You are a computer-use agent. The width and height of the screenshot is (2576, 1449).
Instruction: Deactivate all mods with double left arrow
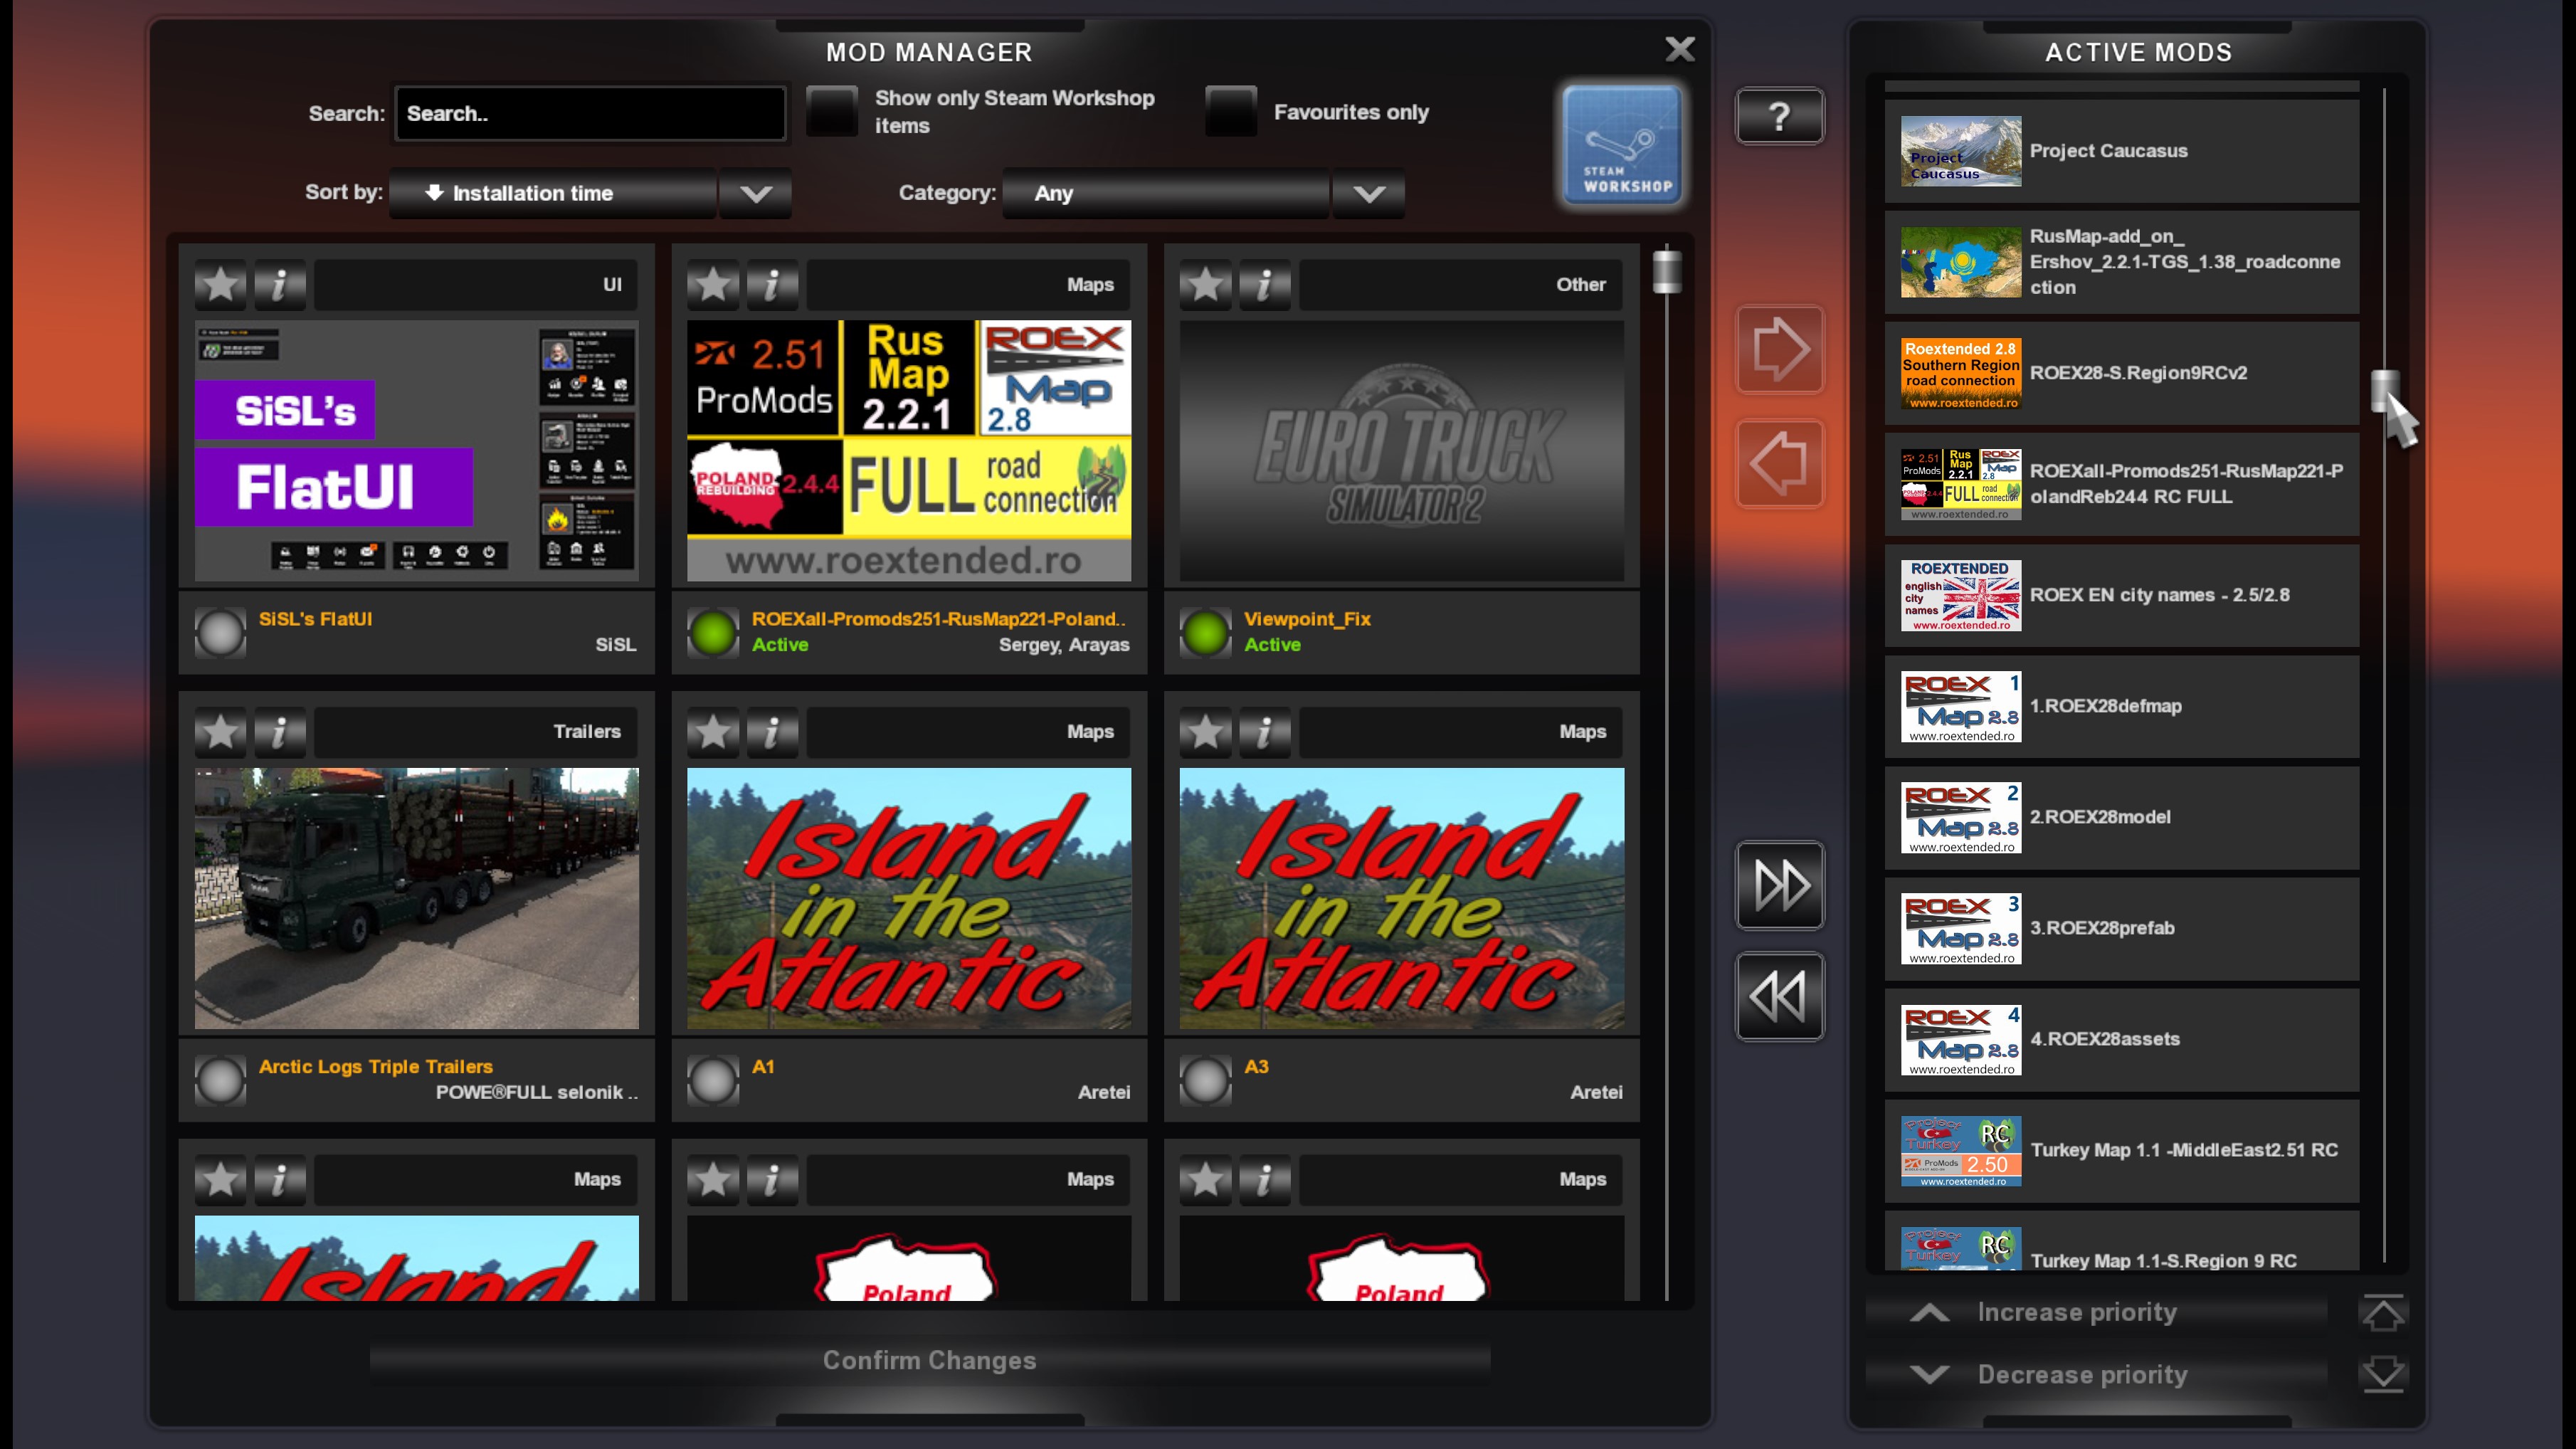(x=1779, y=996)
